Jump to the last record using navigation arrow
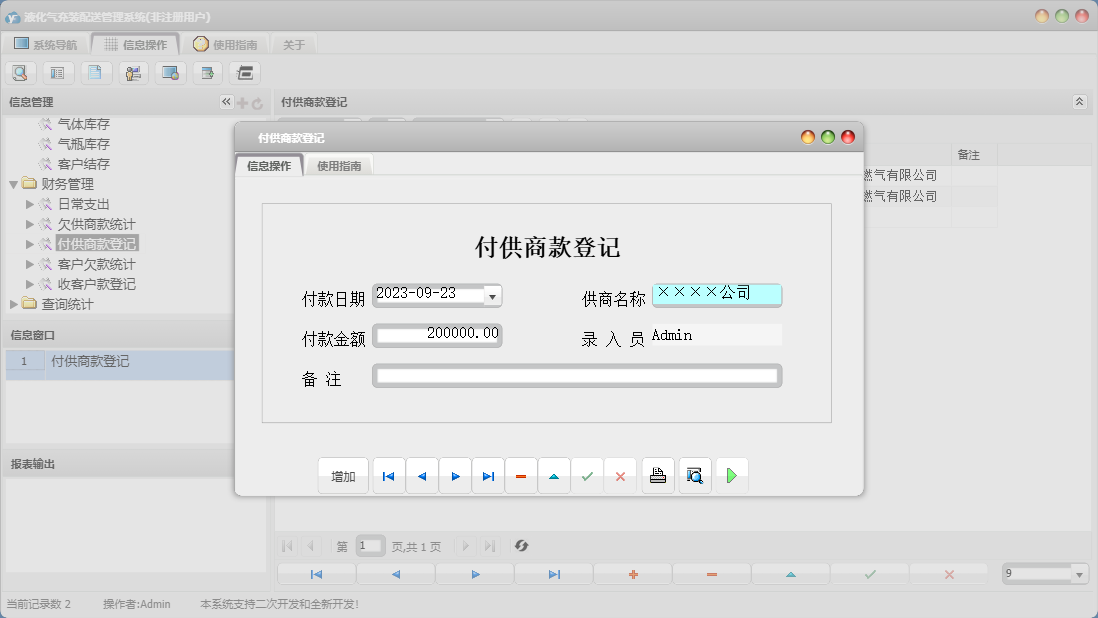Viewport: 1098px width, 618px height. click(488, 475)
